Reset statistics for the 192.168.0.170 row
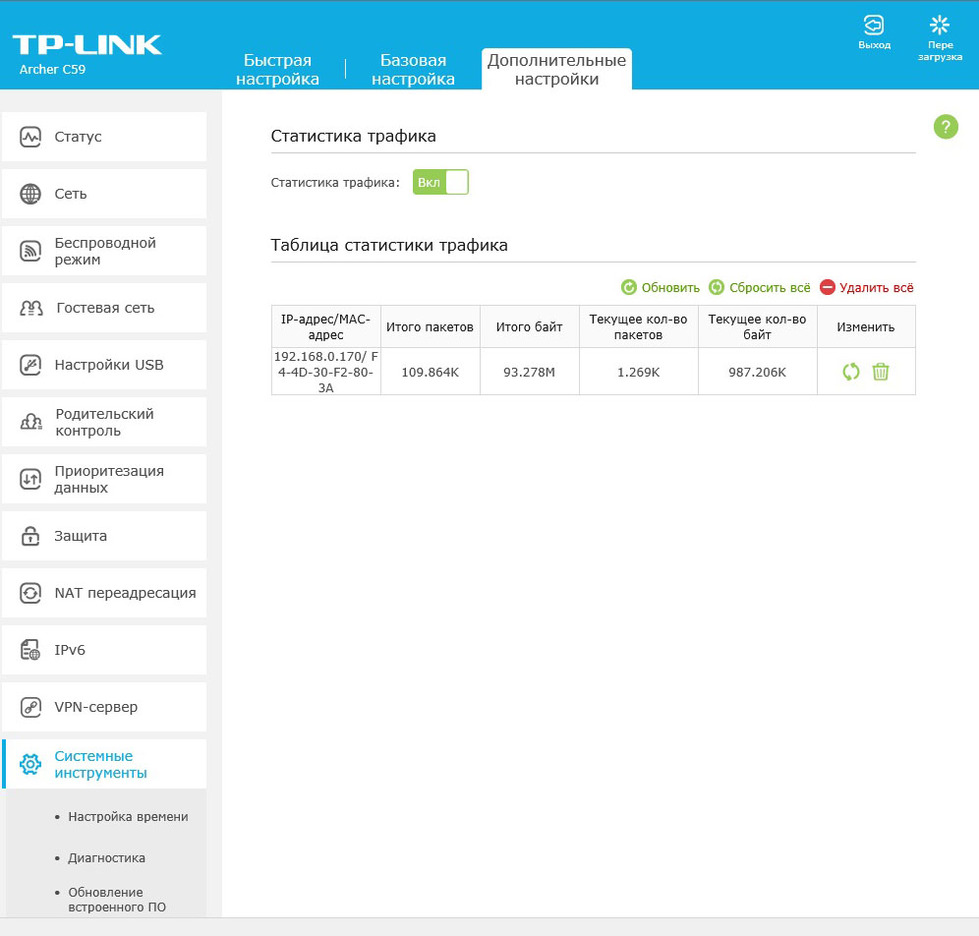The height and width of the screenshot is (936, 979). pos(851,372)
